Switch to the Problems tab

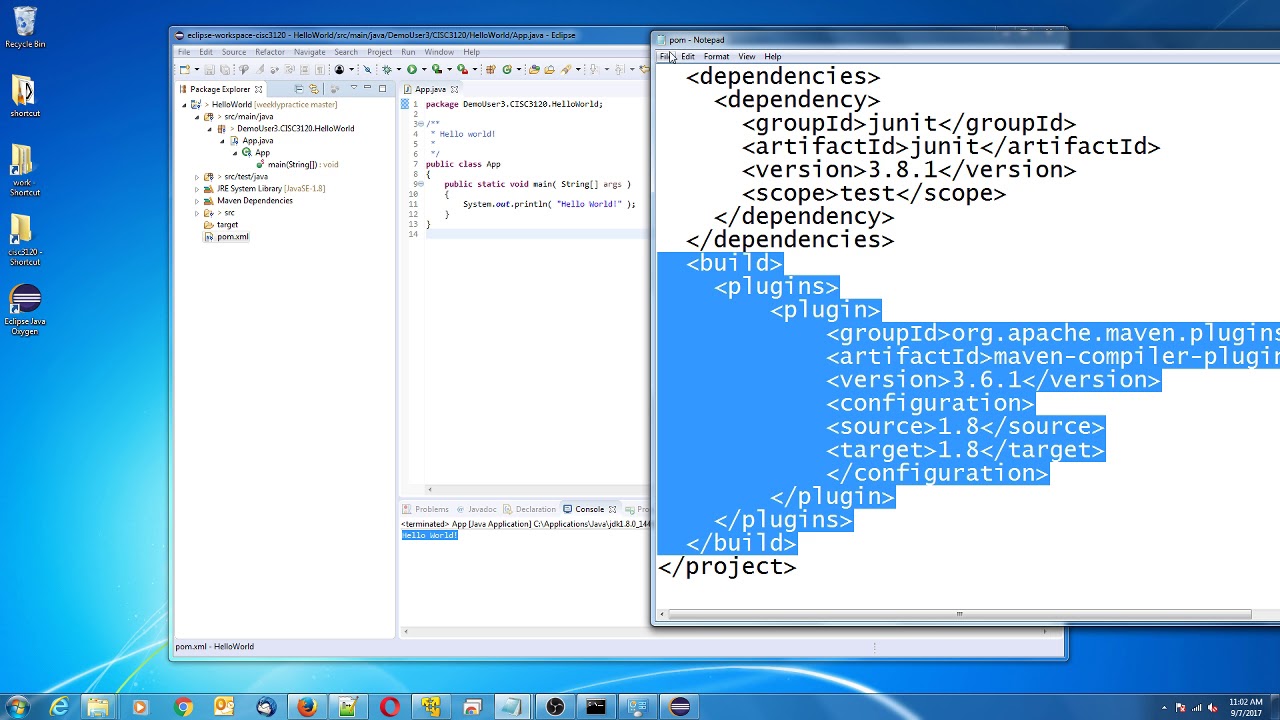tap(425, 509)
